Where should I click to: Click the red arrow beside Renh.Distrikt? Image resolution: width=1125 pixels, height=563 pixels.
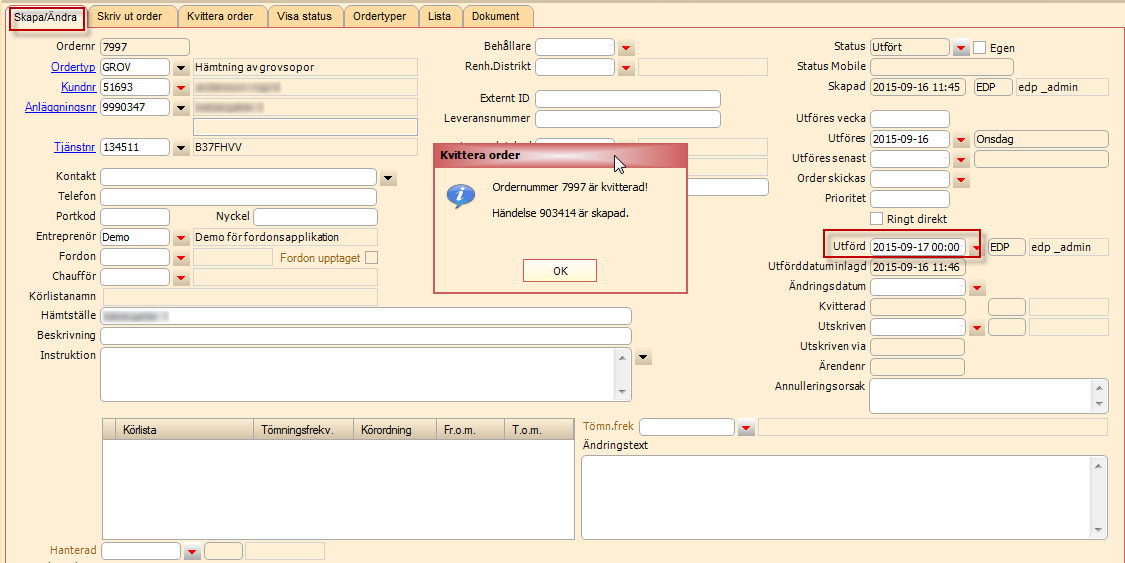tap(626, 68)
